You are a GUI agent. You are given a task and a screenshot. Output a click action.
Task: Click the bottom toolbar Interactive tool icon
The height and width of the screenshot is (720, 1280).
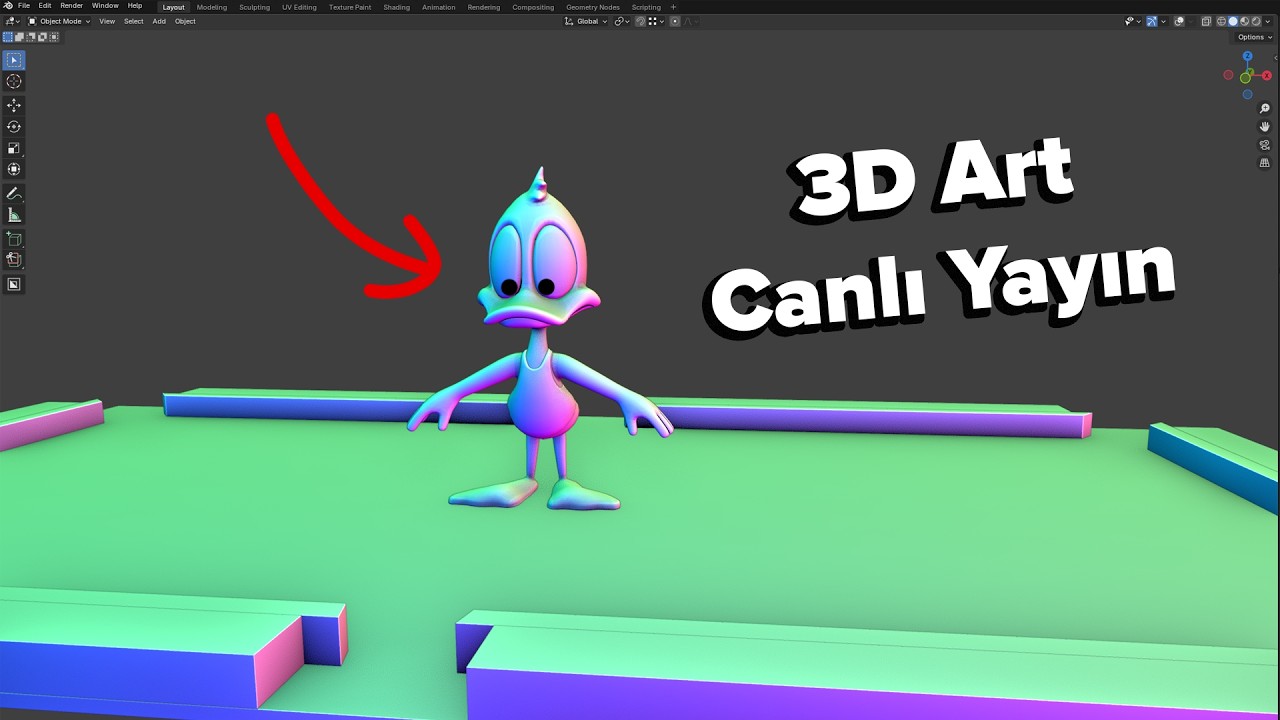coord(14,284)
